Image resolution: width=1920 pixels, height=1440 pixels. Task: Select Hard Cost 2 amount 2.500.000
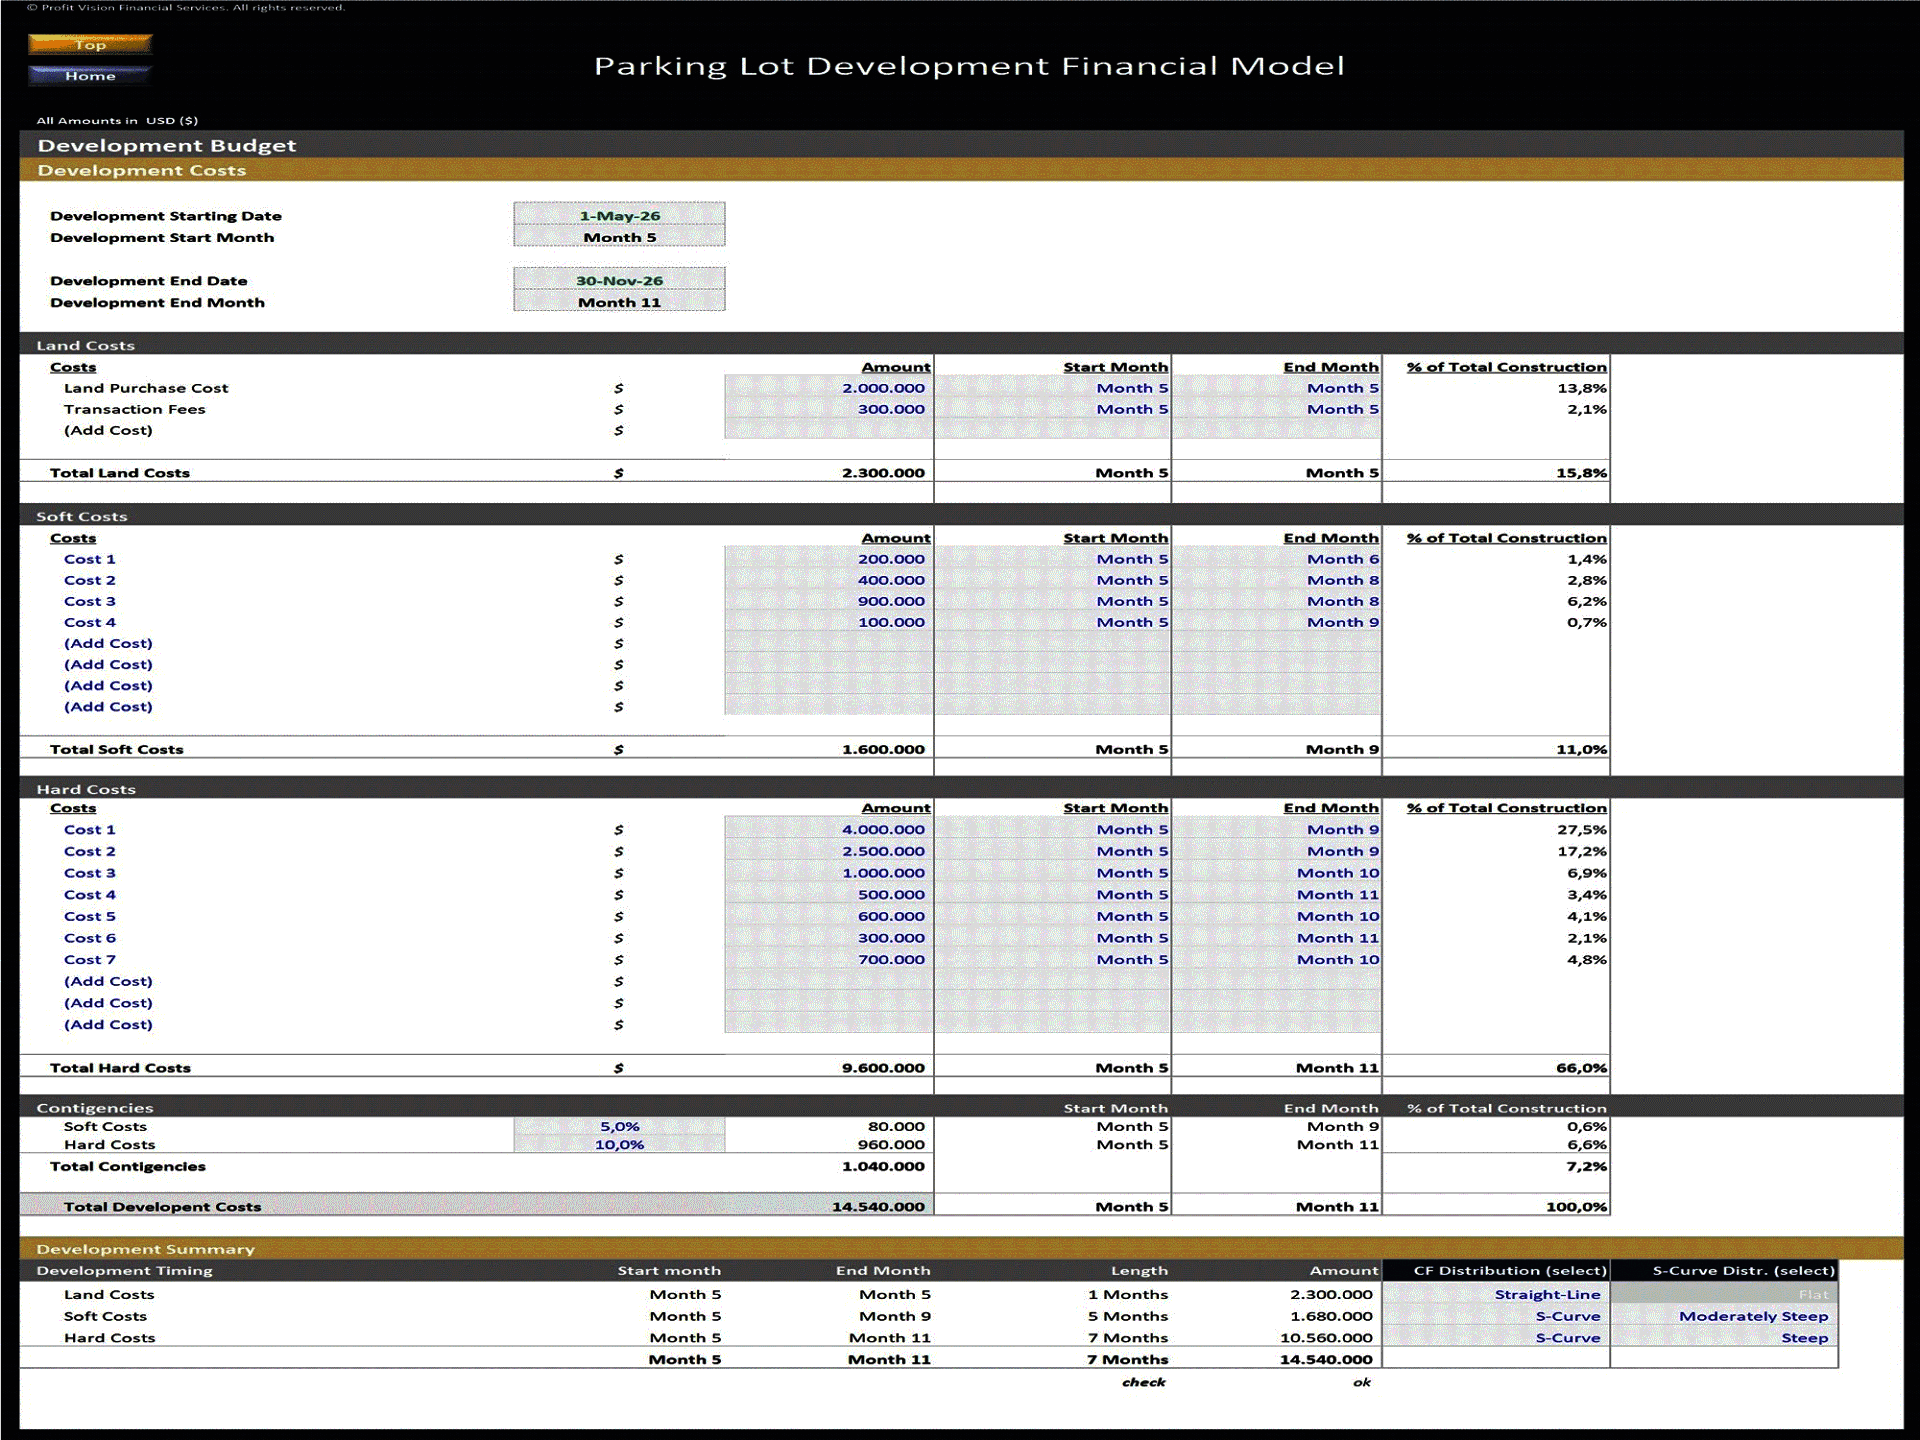(x=829, y=851)
